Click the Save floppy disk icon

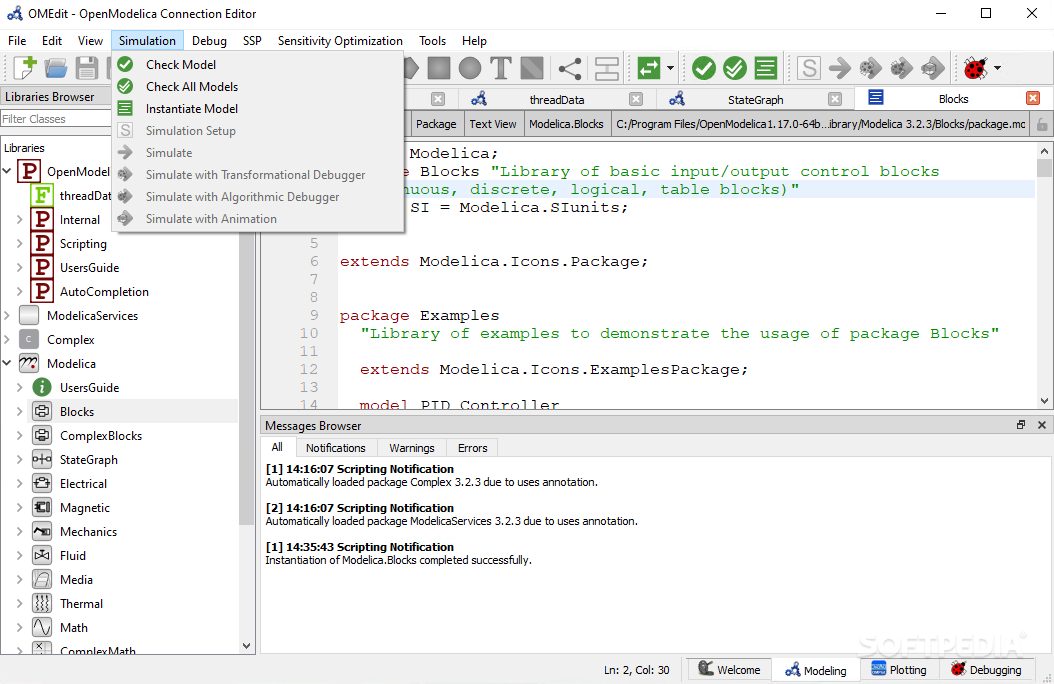[87, 68]
